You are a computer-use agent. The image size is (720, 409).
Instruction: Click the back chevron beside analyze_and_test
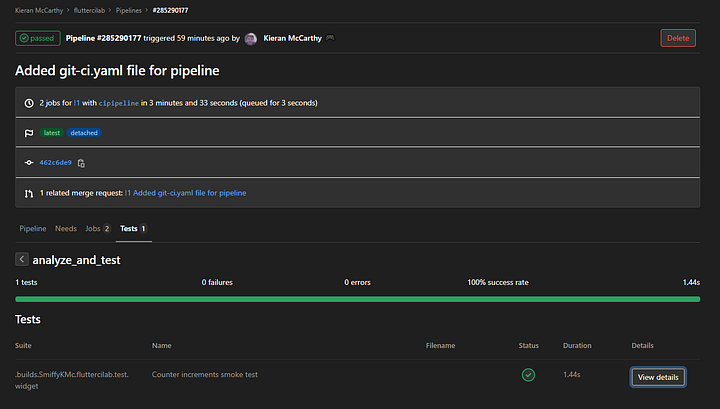(x=22, y=259)
